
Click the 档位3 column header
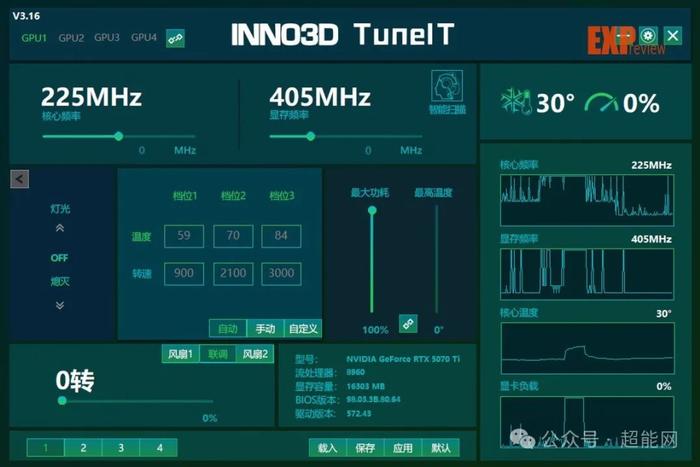pos(282,196)
